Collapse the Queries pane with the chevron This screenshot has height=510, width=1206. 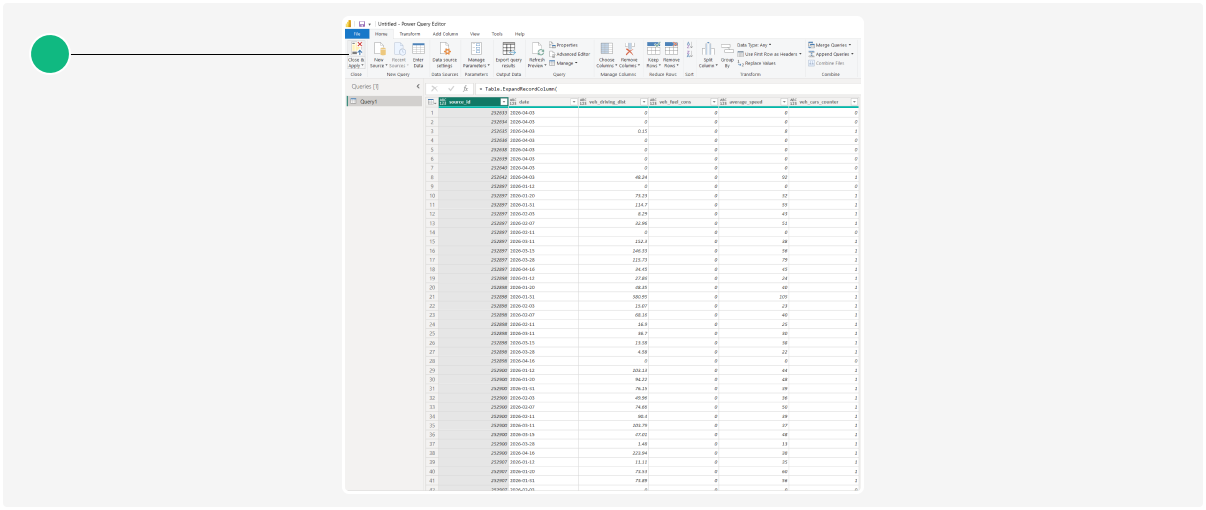tap(418, 86)
